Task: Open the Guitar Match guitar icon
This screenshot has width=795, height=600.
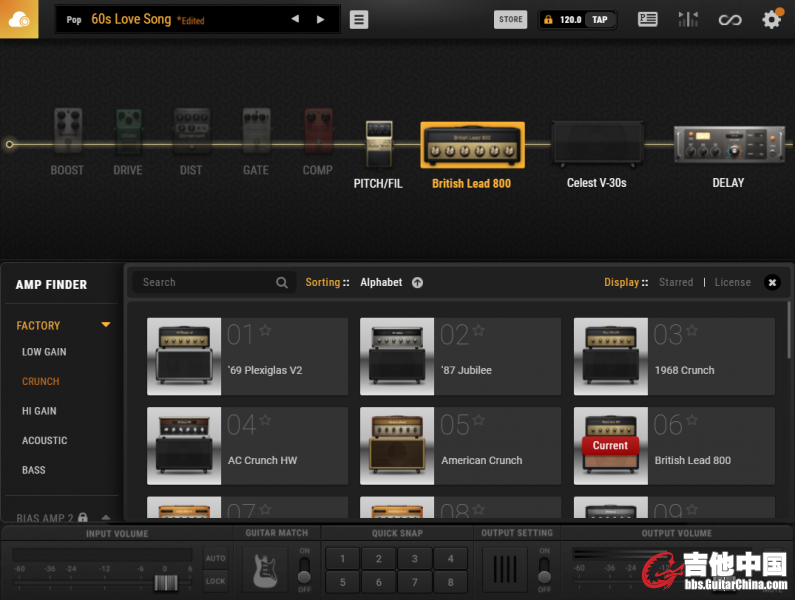Action: pos(265,570)
